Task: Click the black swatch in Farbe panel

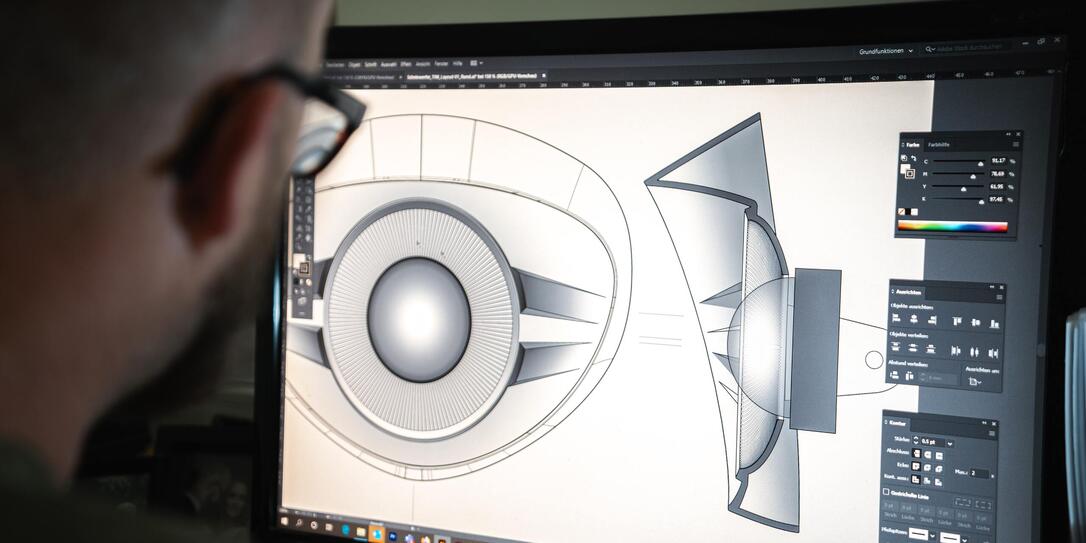Action: (908, 212)
